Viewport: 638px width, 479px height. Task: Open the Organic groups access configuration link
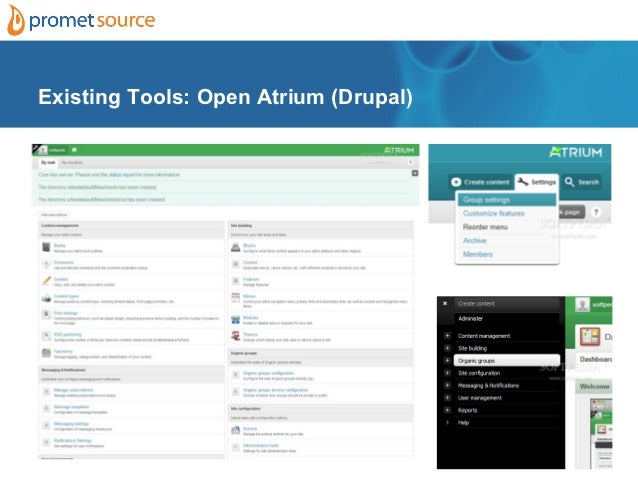275,390
